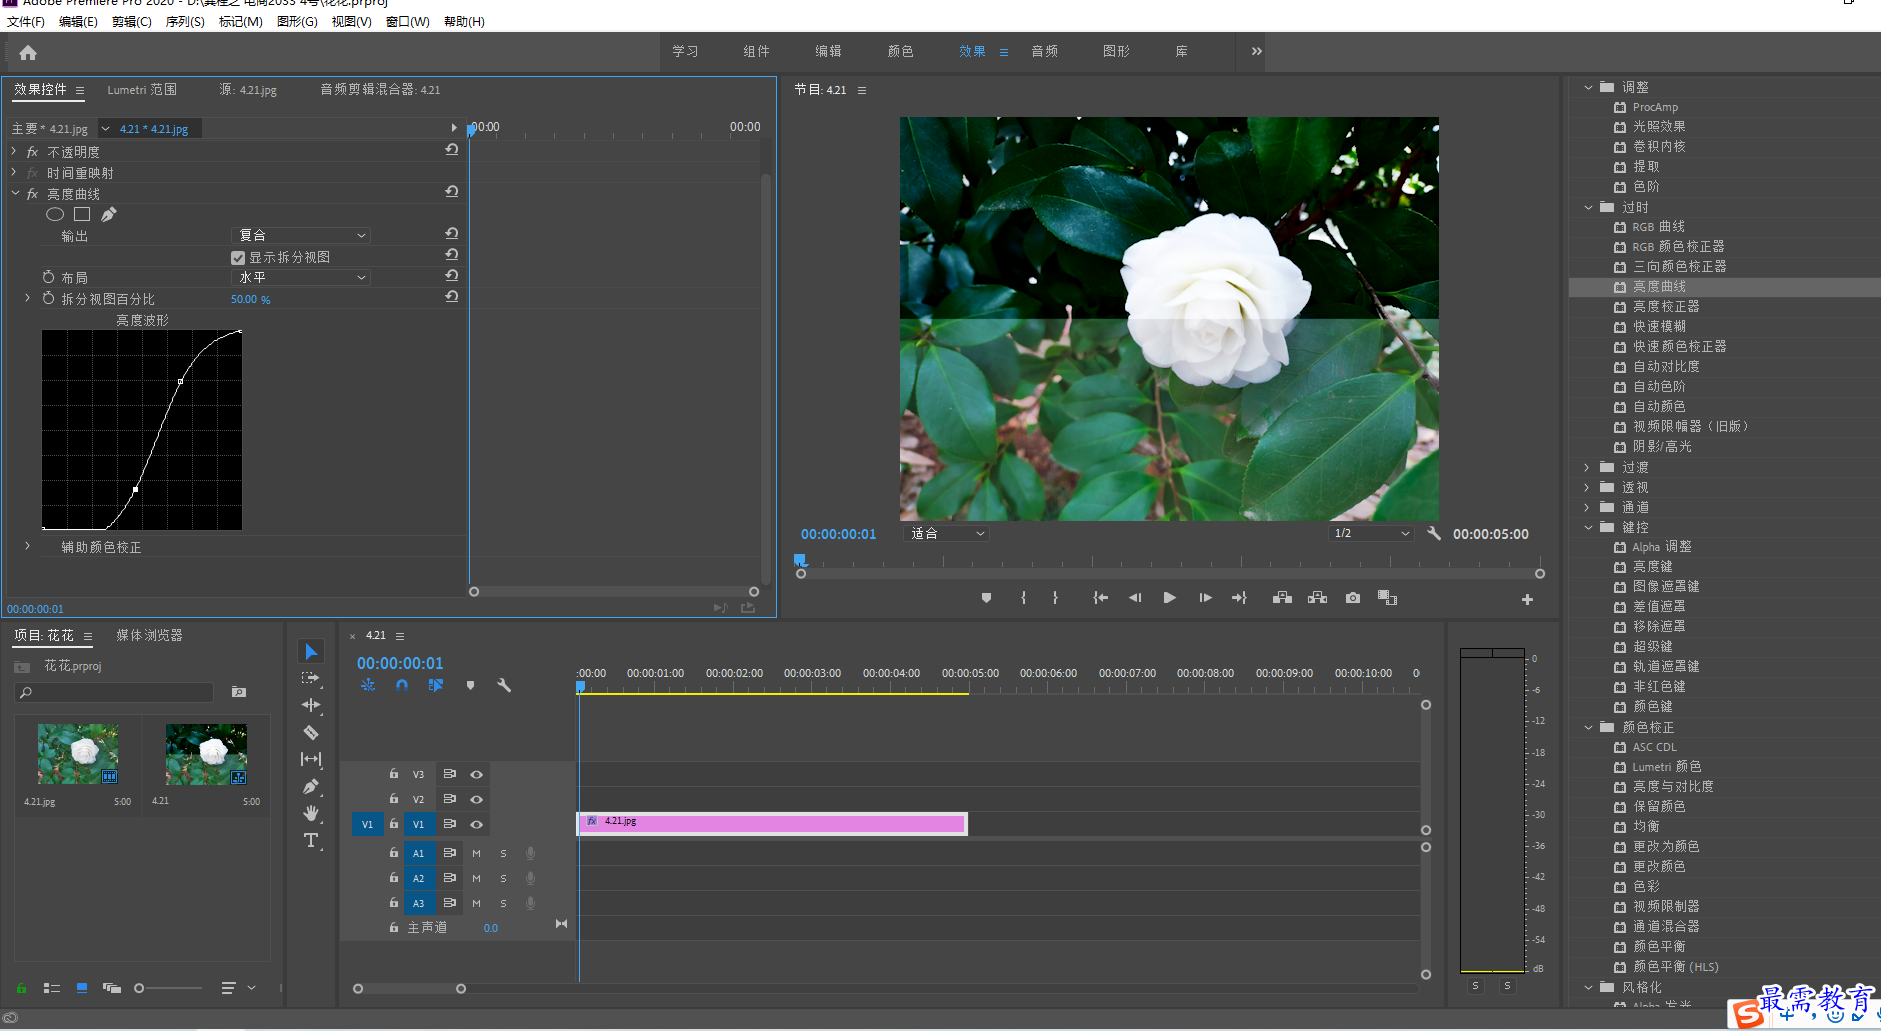Open the button editor plus icon
Image resolution: width=1881 pixels, height=1031 pixels.
1527,600
